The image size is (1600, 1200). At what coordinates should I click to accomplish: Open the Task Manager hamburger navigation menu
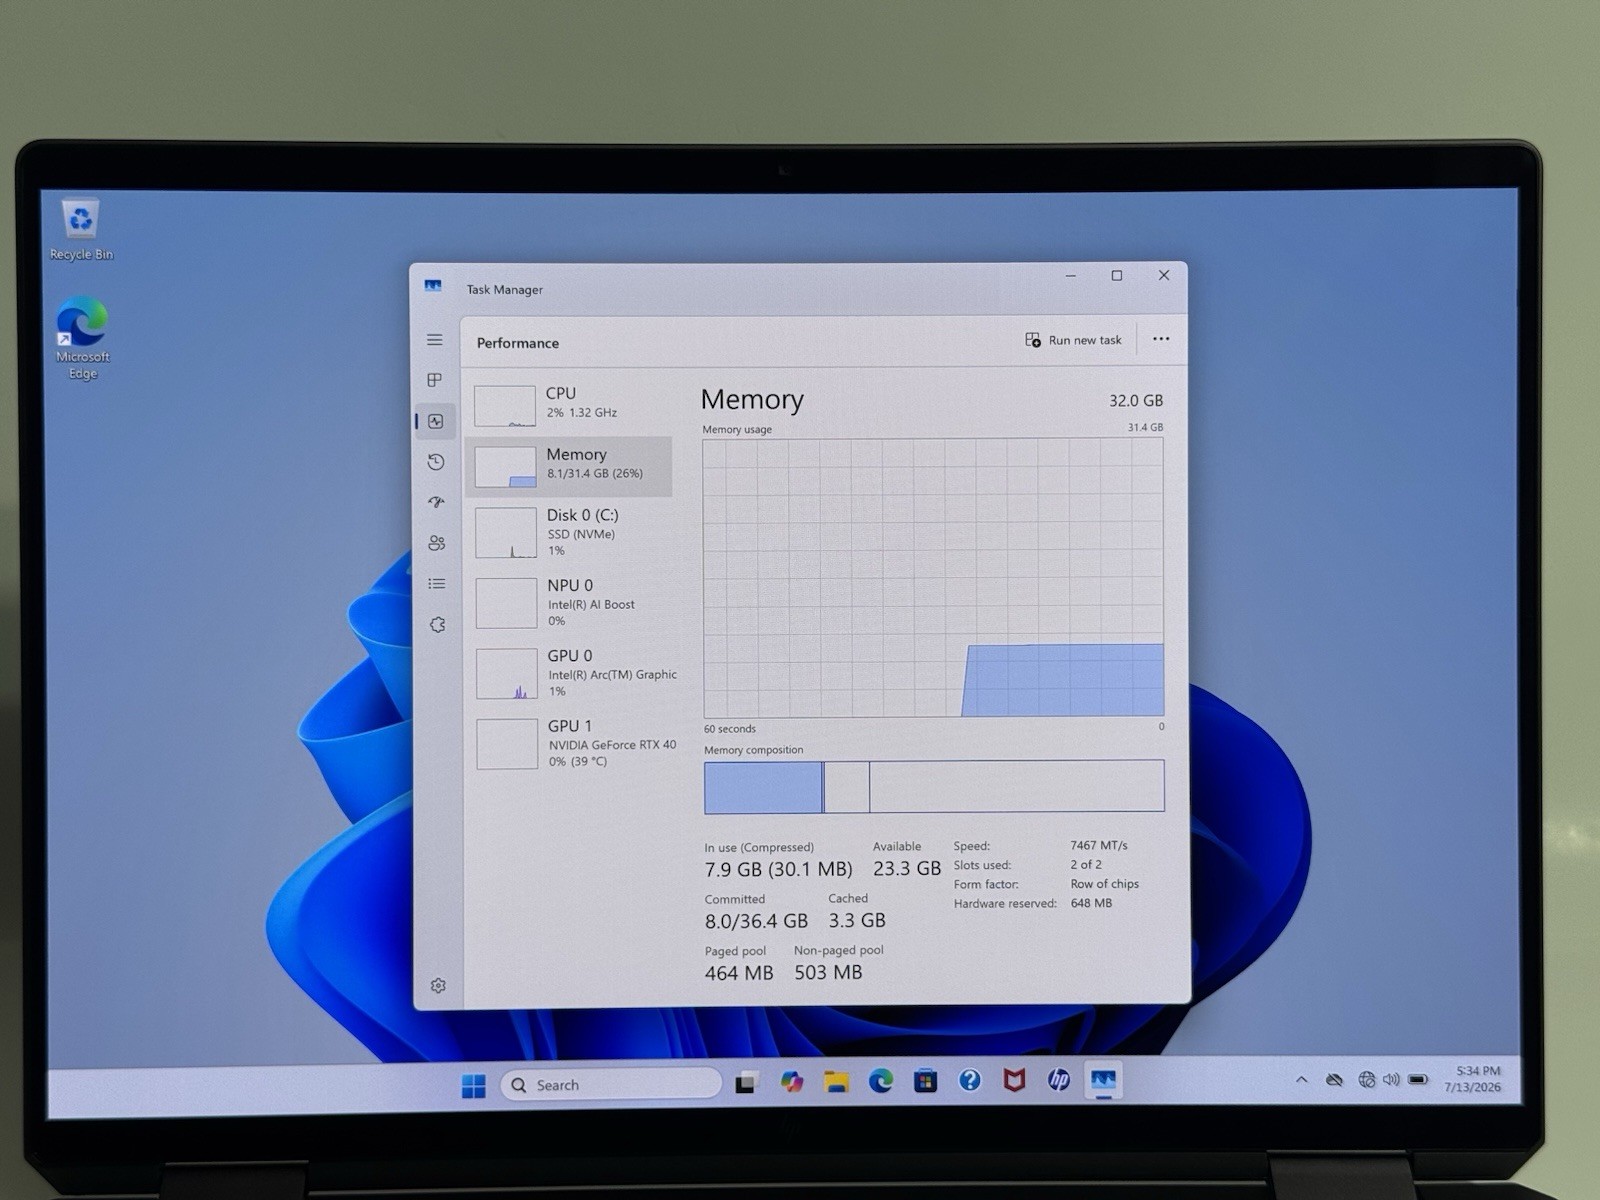[434, 340]
